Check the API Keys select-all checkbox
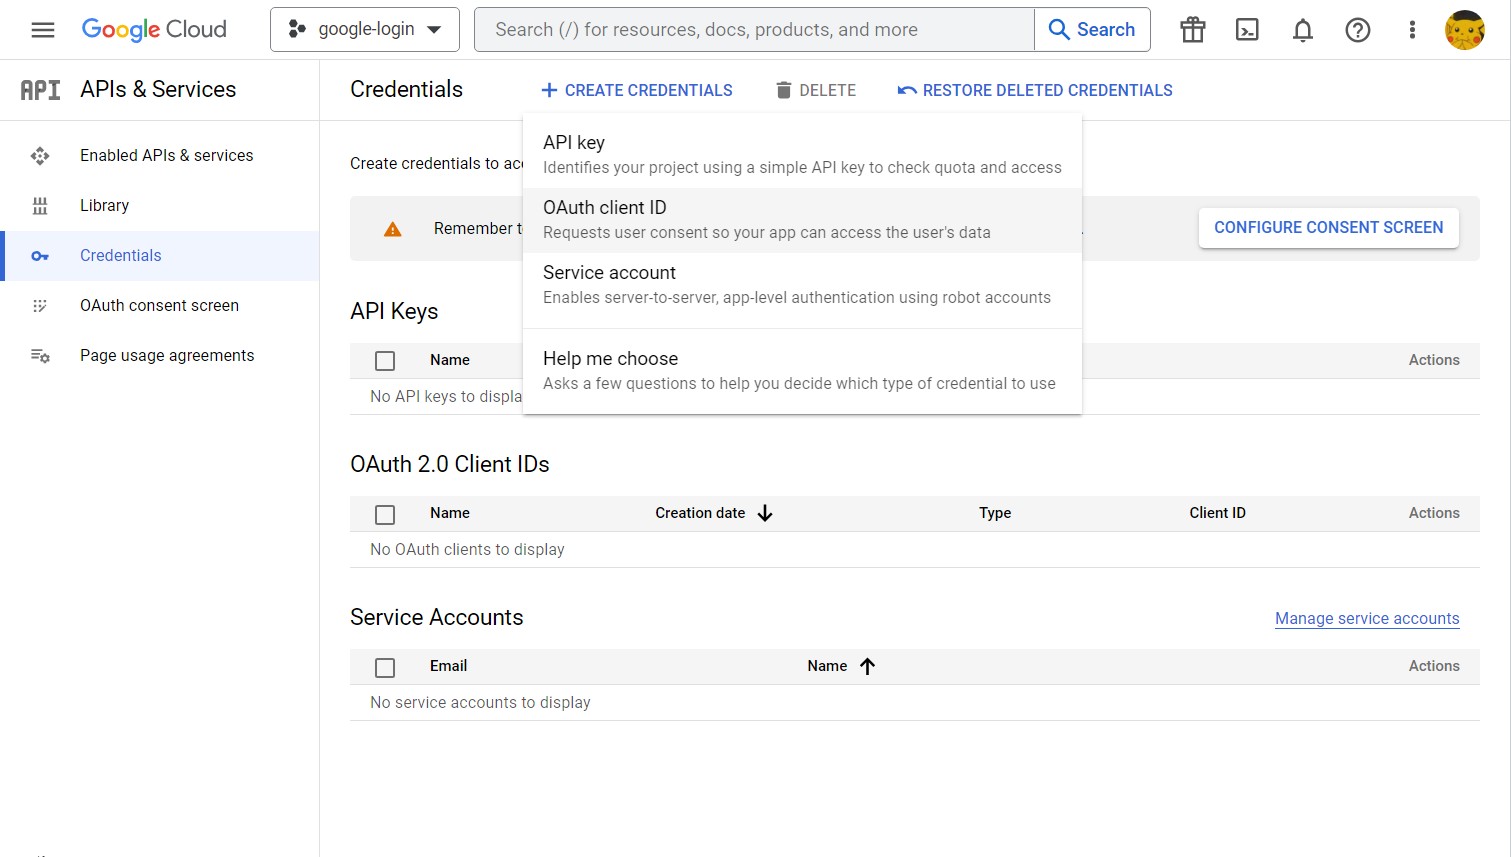The width and height of the screenshot is (1511, 857). click(x=385, y=361)
